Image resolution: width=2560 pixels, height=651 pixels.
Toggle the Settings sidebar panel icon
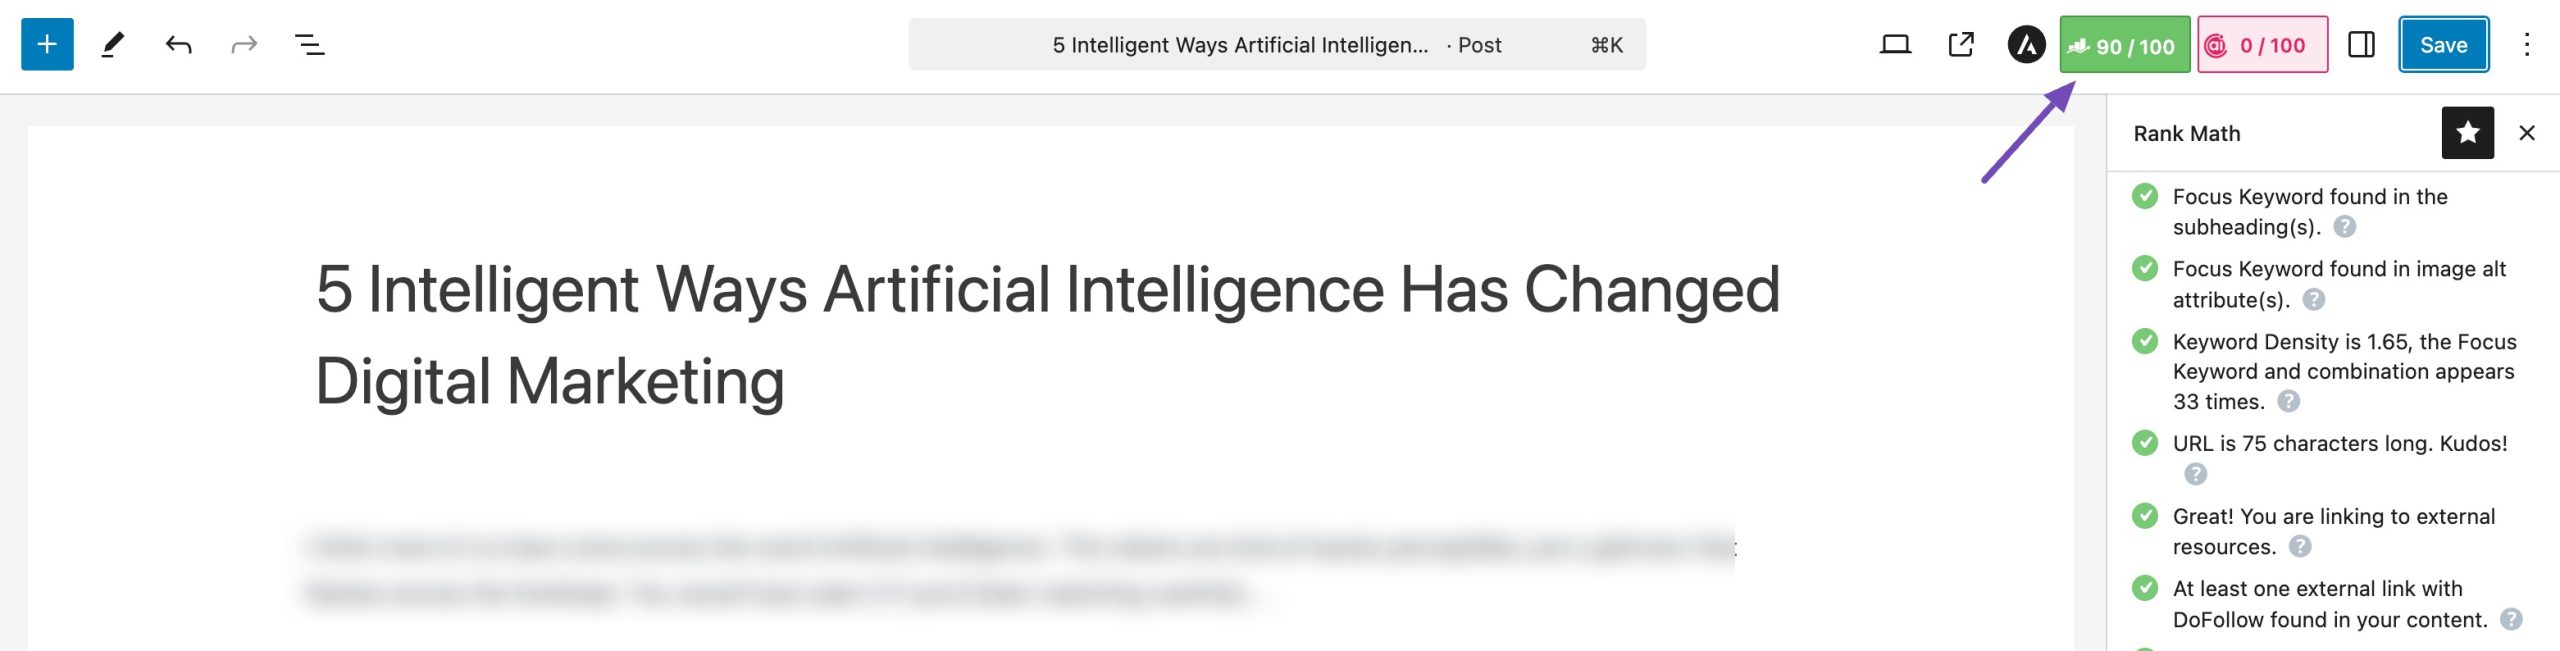2361,44
